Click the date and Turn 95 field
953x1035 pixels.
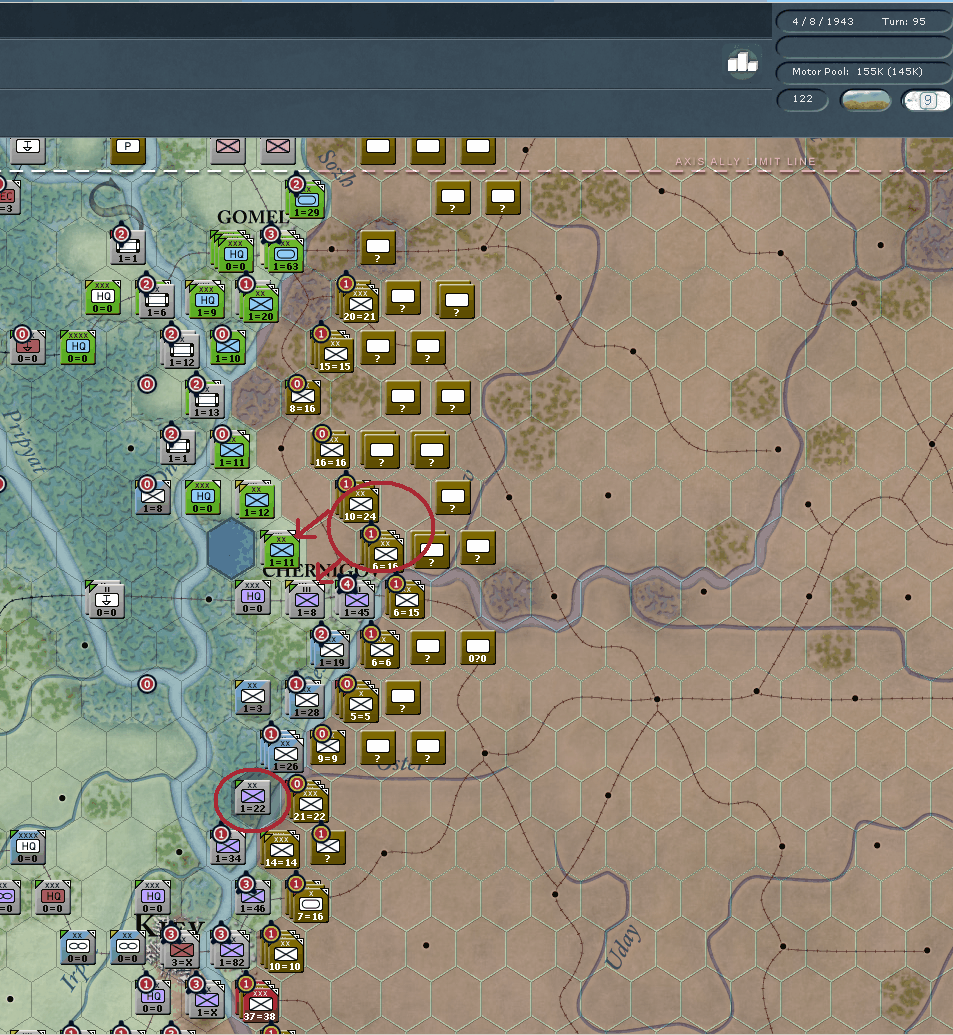(x=862, y=21)
